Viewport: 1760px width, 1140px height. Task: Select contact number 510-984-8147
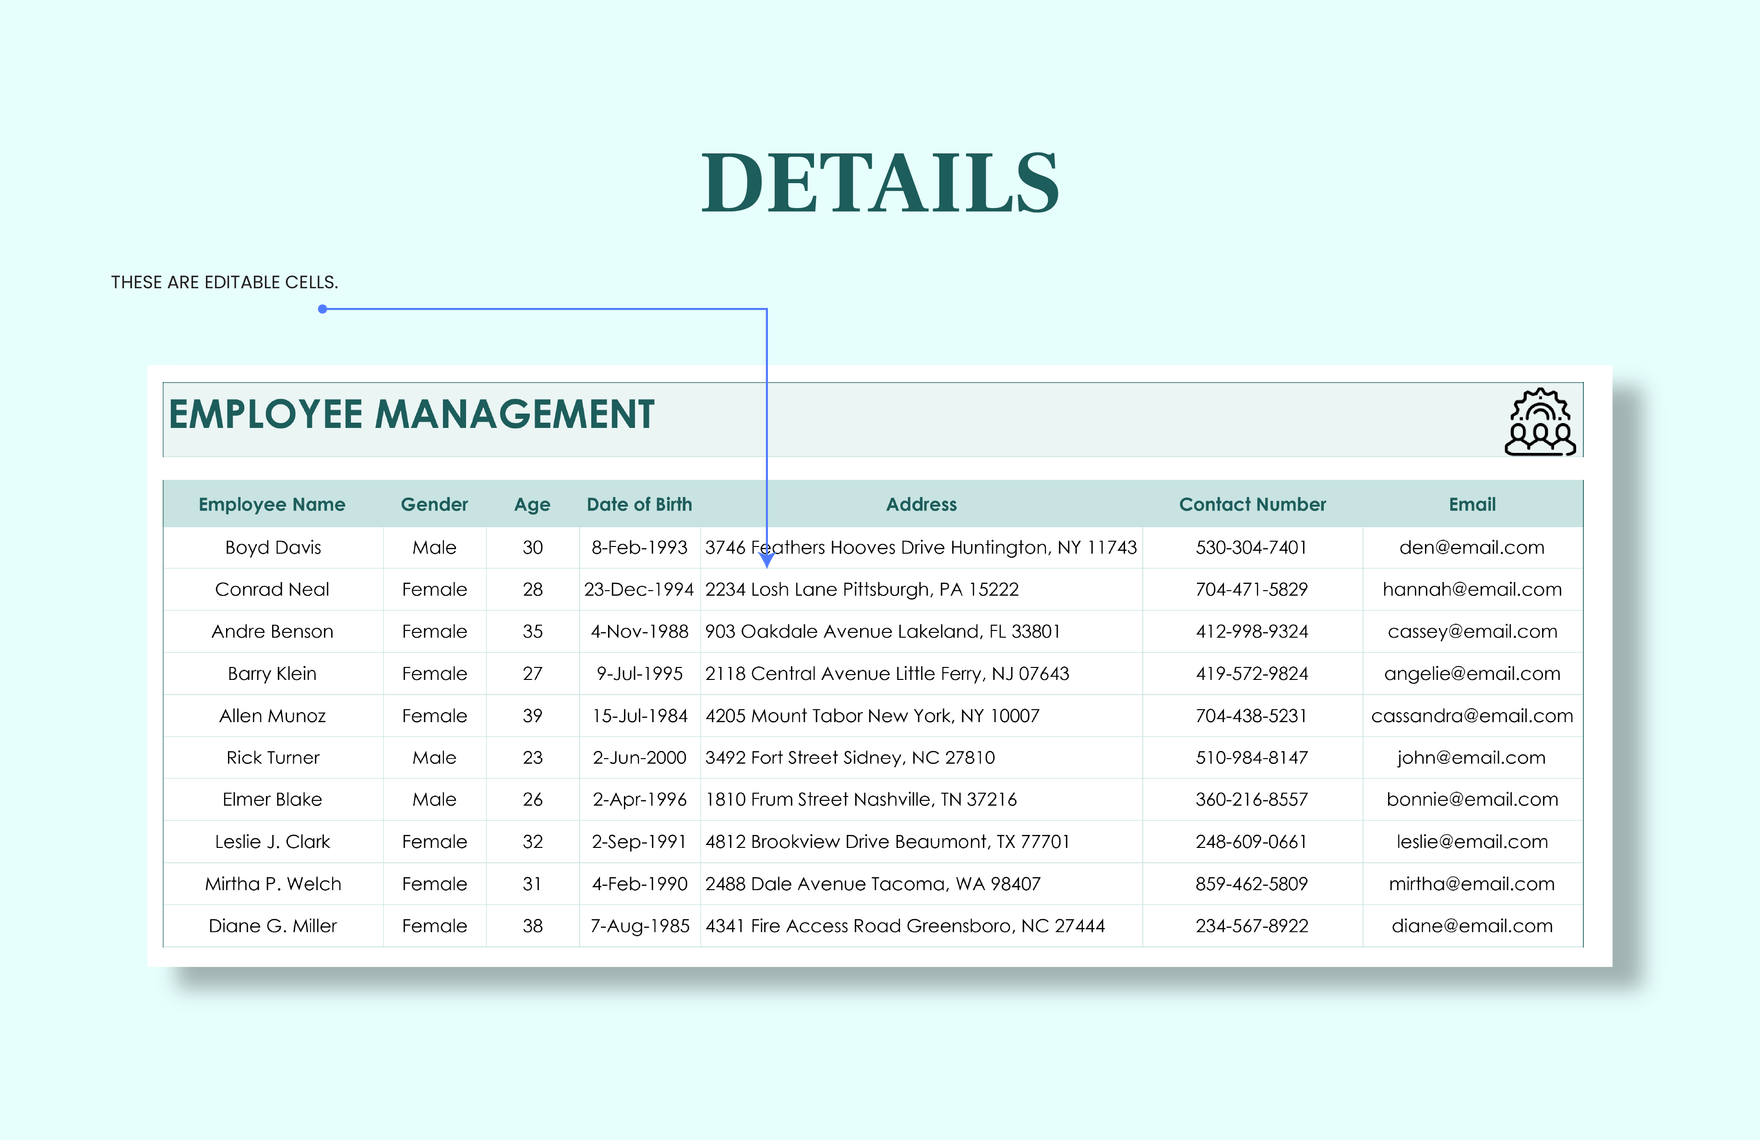click(x=1252, y=758)
